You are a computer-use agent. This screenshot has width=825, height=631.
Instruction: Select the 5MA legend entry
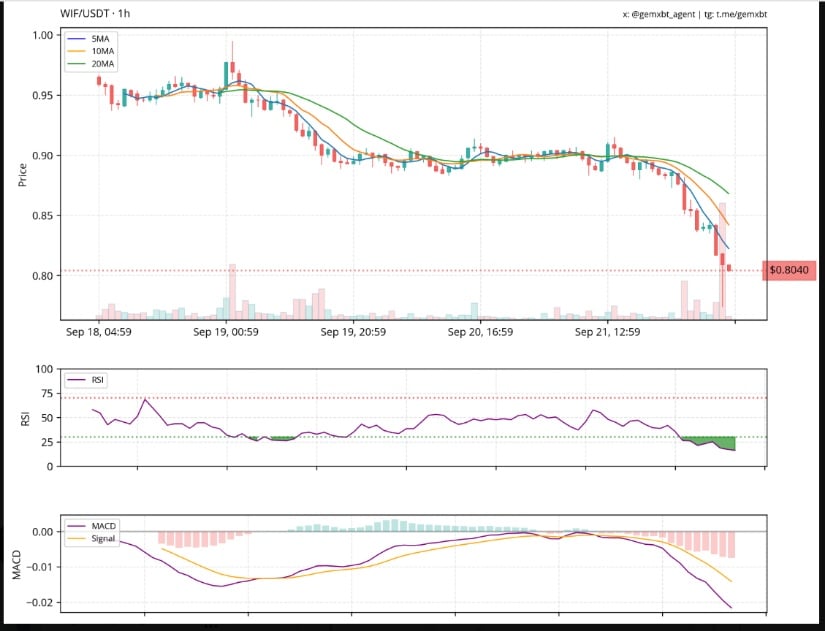91,39
